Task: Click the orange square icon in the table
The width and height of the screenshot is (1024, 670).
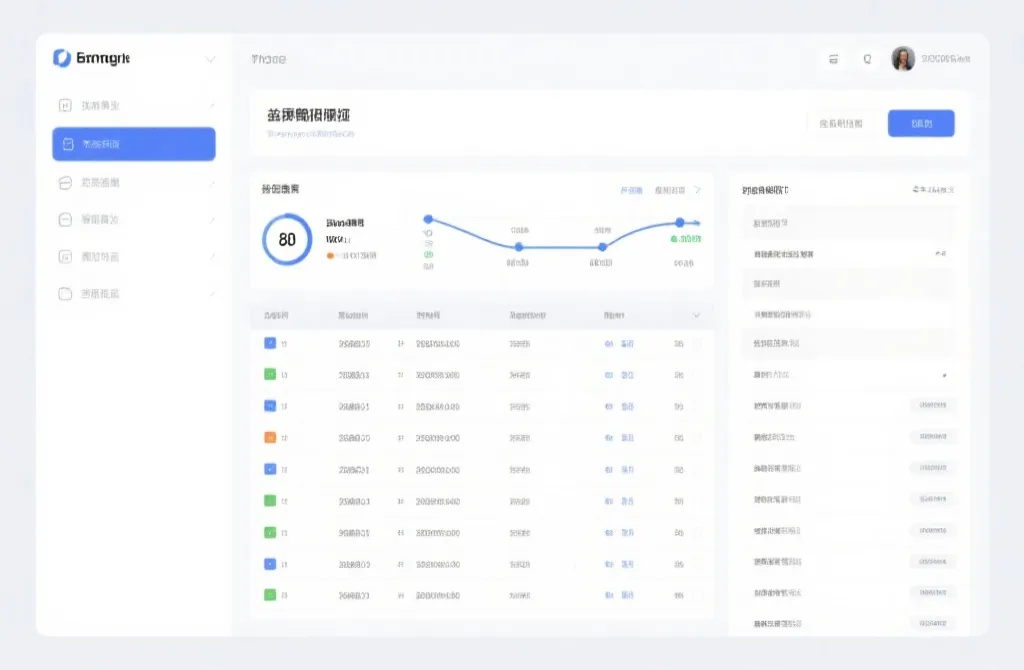Action: tap(270, 438)
